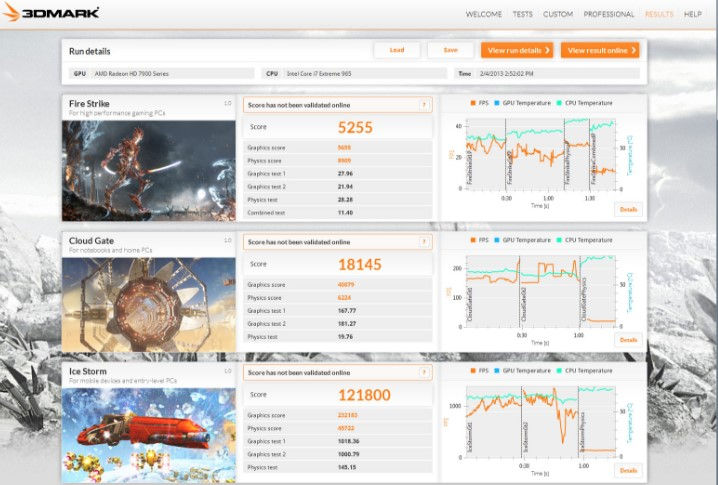Click the Save button
The height and width of the screenshot is (485, 718).
[x=451, y=50]
